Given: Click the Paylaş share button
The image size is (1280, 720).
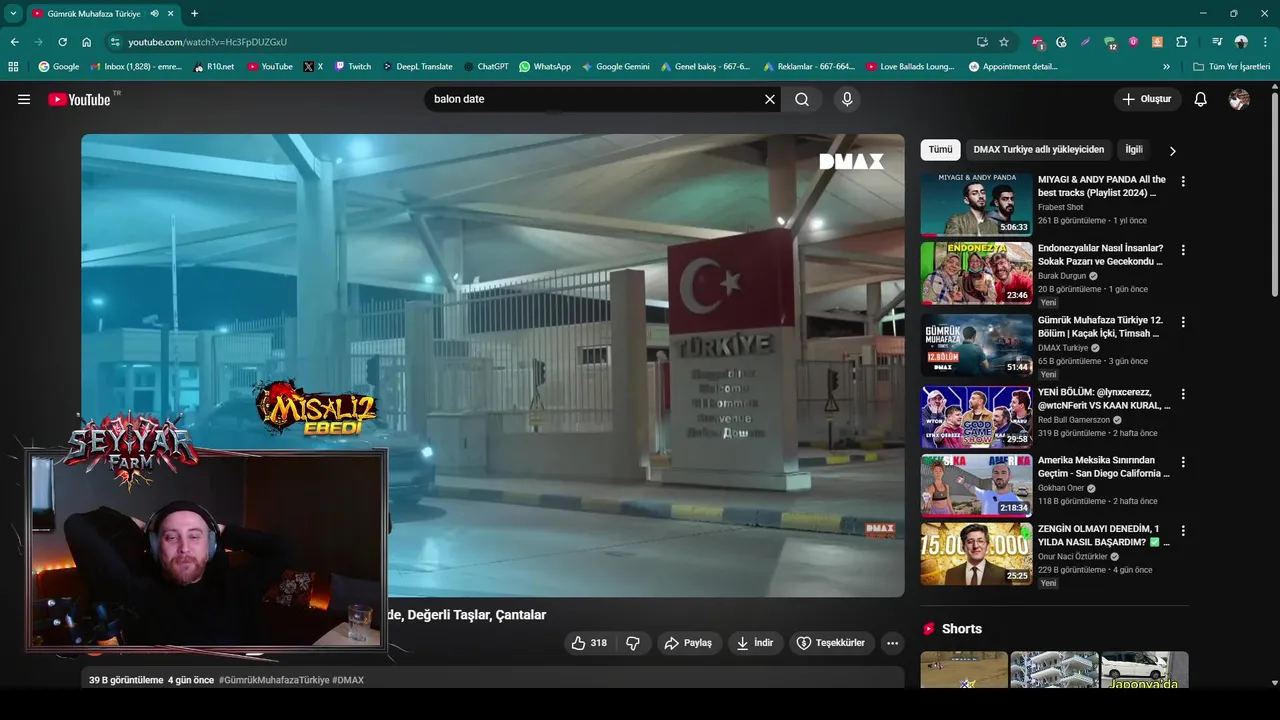Looking at the screenshot, I should tap(688, 643).
